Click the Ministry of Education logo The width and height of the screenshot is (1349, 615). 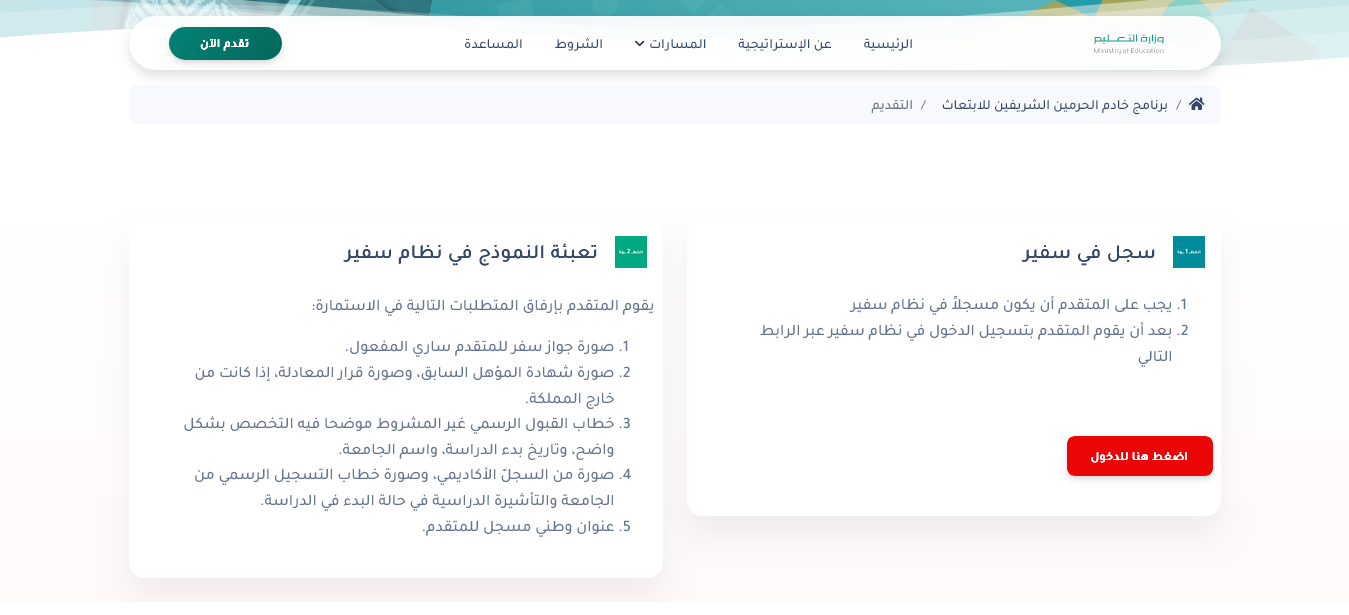click(1129, 43)
